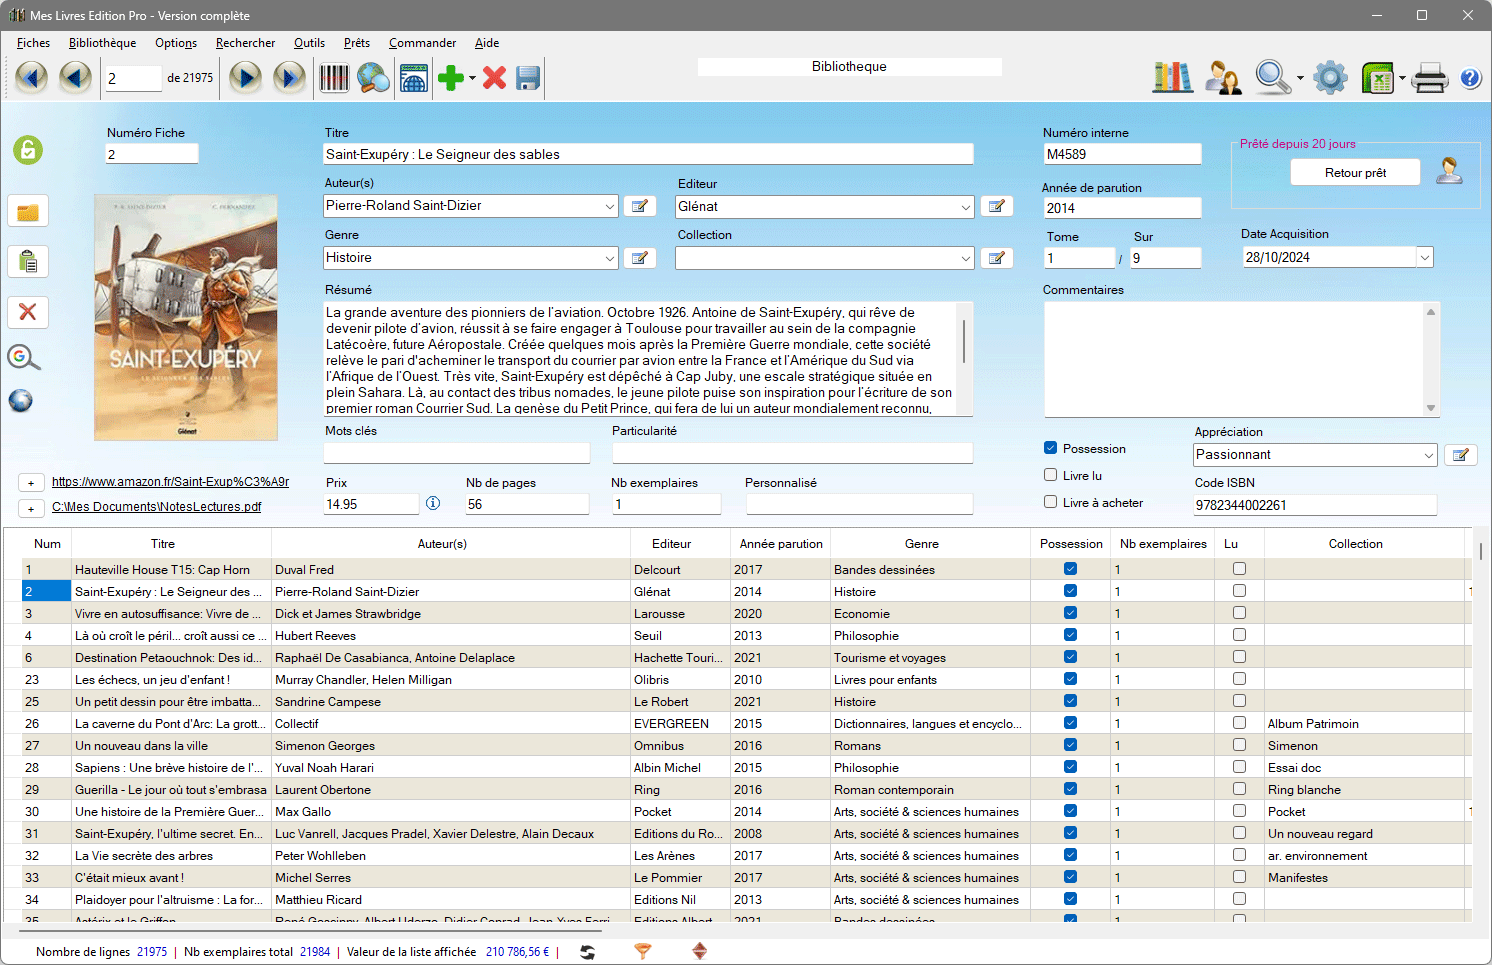Open the Options menu
This screenshot has width=1492, height=965.
[x=176, y=43]
